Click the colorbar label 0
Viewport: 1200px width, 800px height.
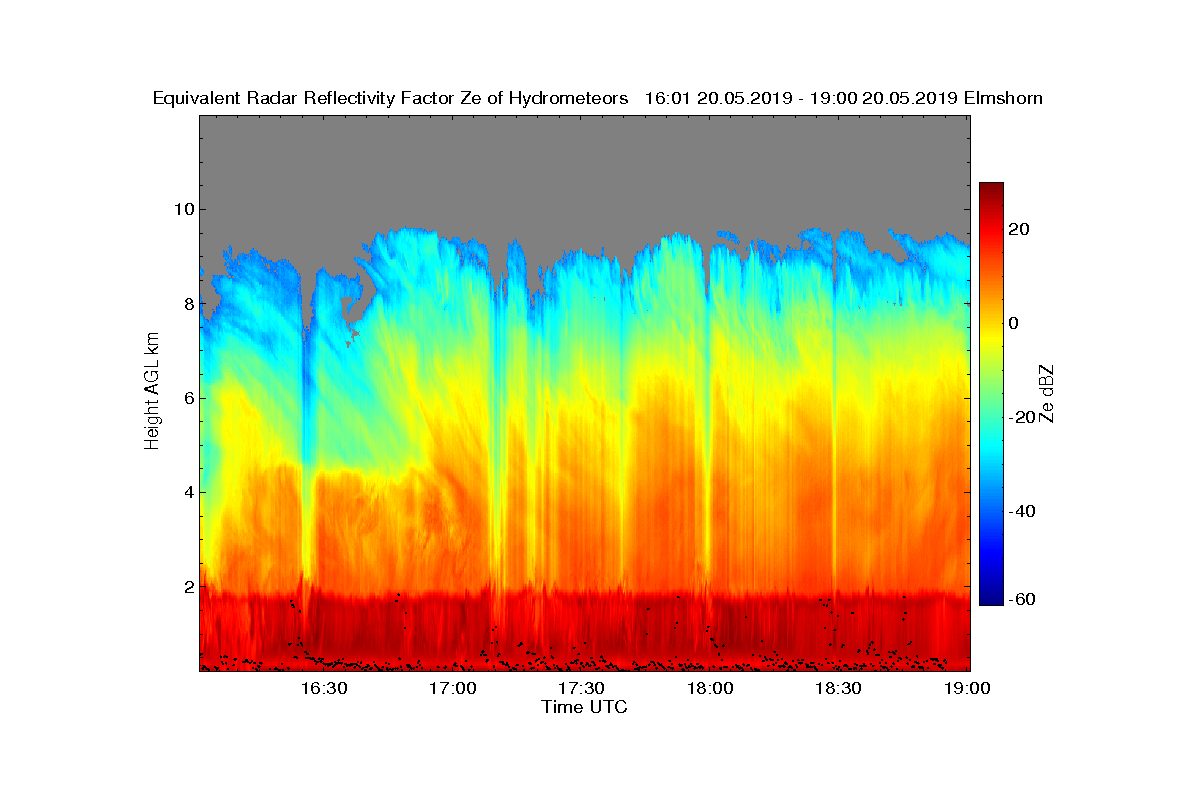coord(1015,323)
